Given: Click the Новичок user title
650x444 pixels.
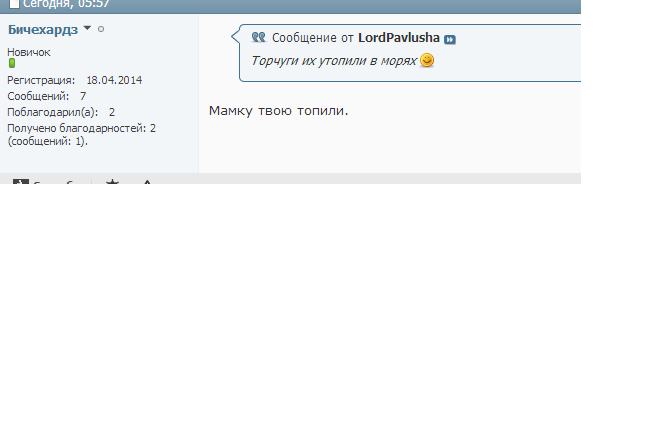Looking at the screenshot, I should (29, 52).
